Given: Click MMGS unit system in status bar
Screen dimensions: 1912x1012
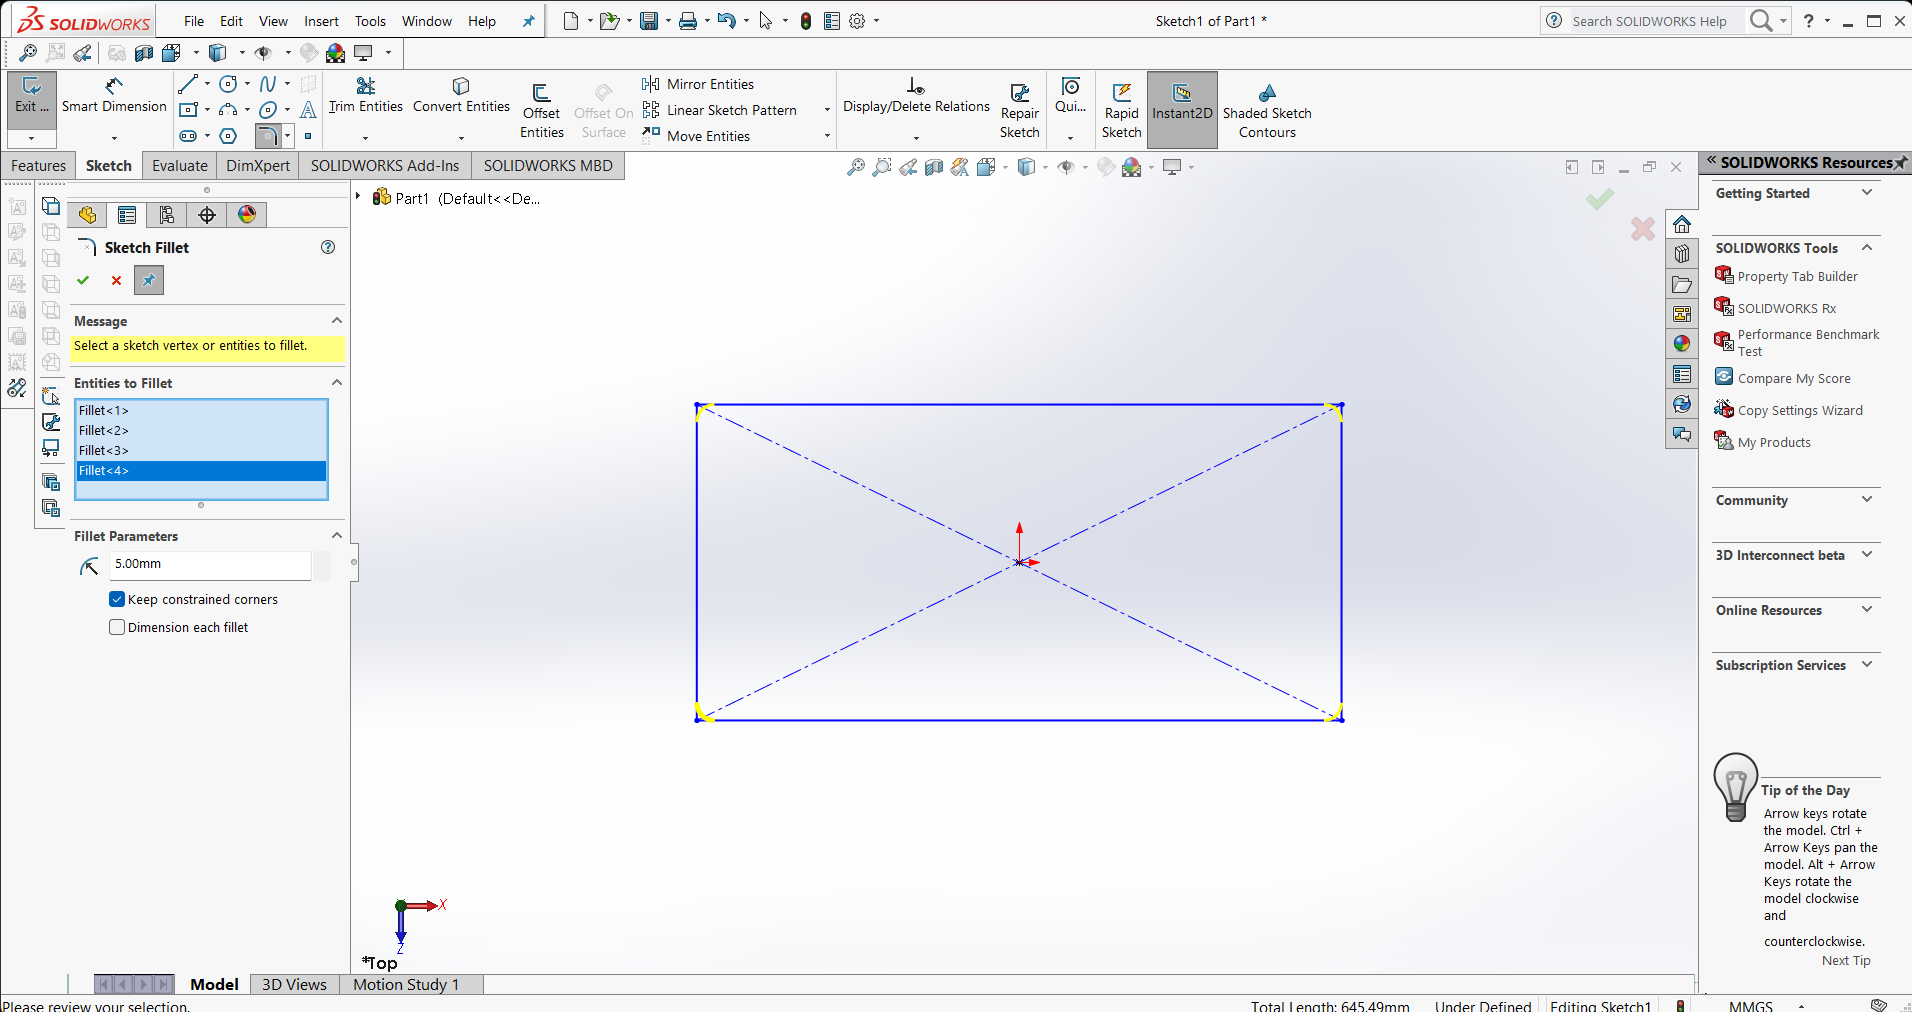Looking at the screenshot, I should click(1751, 1005).
